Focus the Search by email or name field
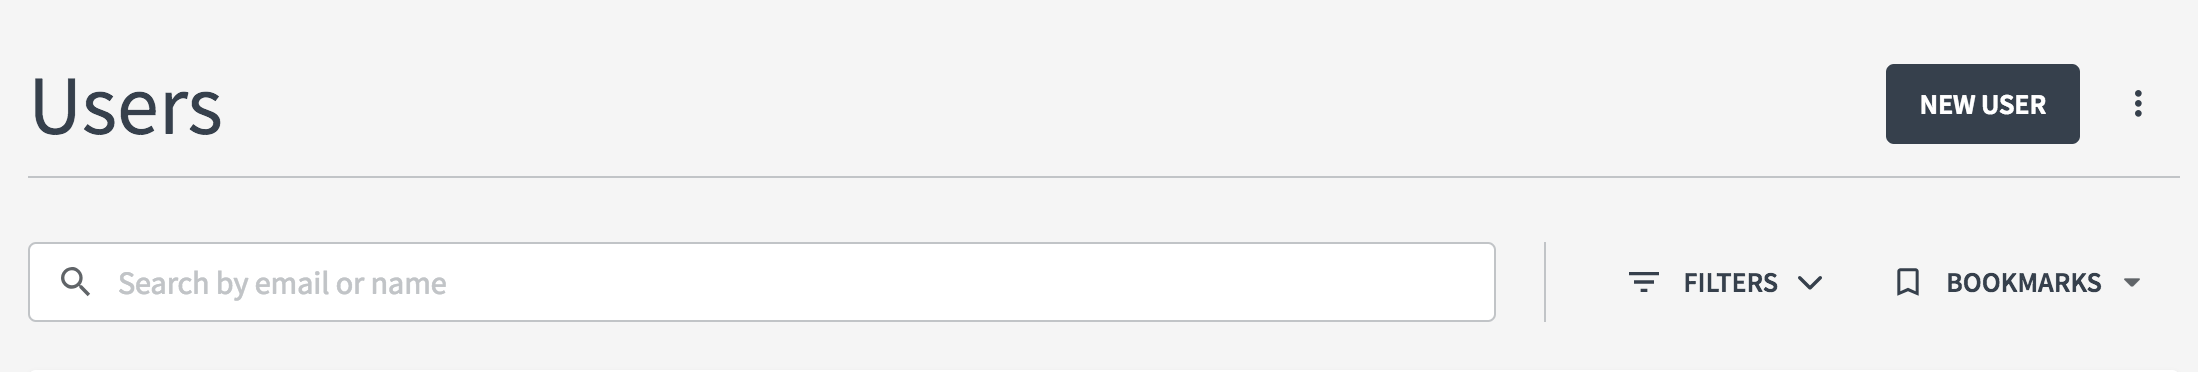This screenshot has width=2198, height=372. pos(762,282)
